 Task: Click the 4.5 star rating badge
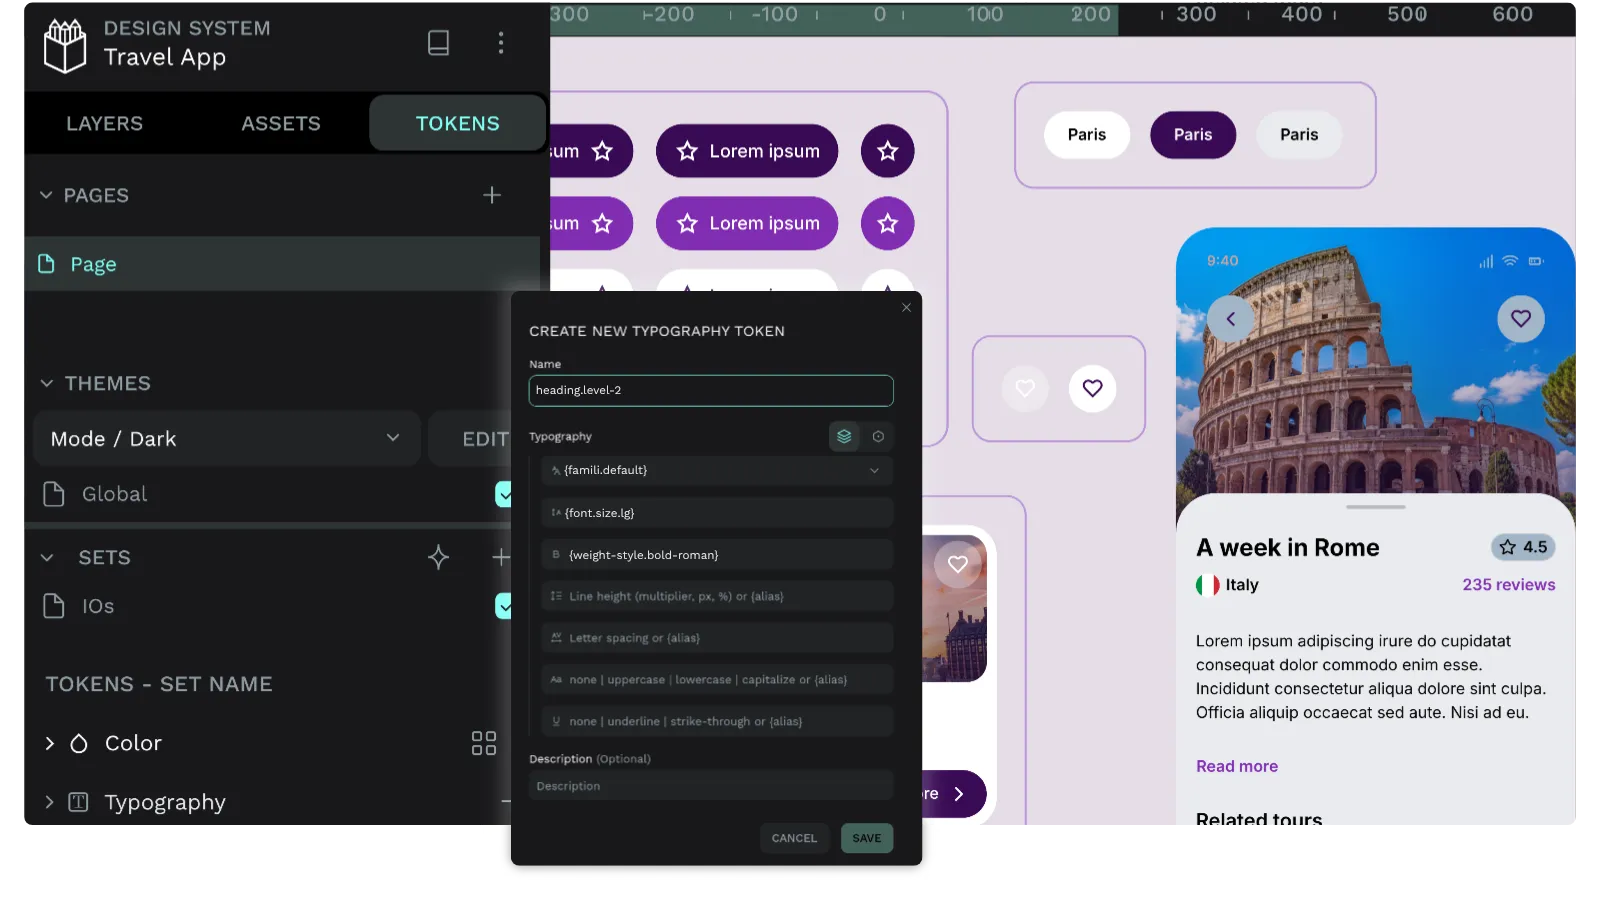click(x=1523, y=547)
